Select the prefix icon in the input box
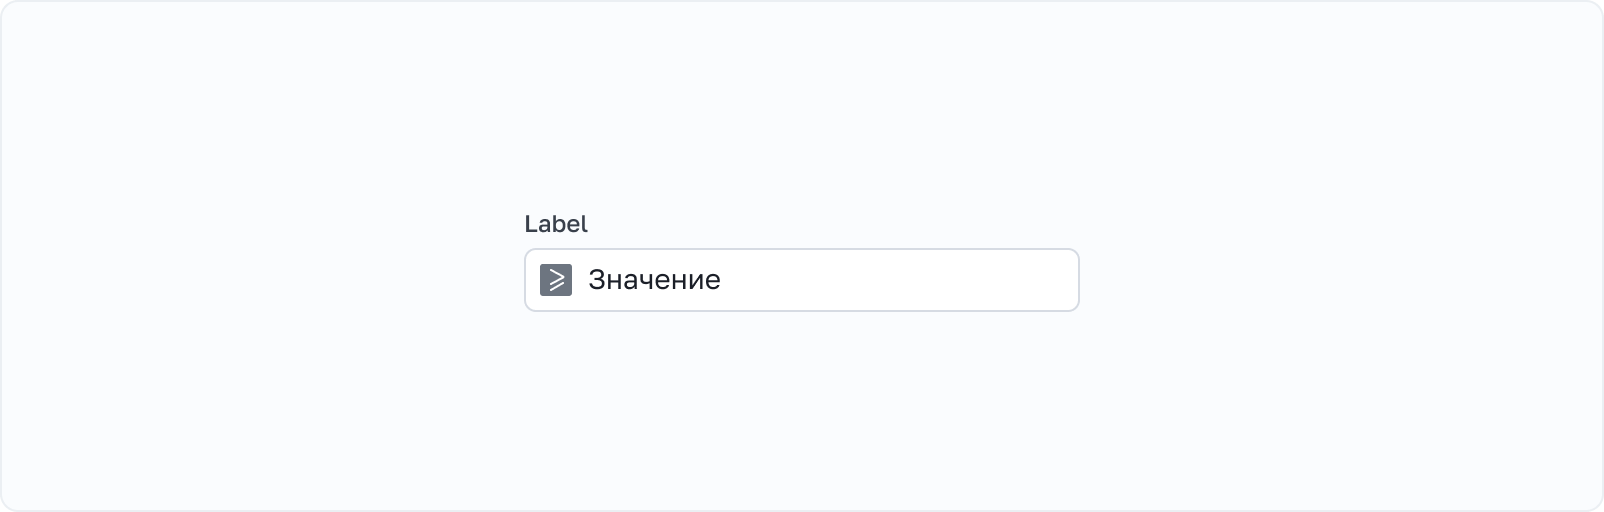 point(556,280)
